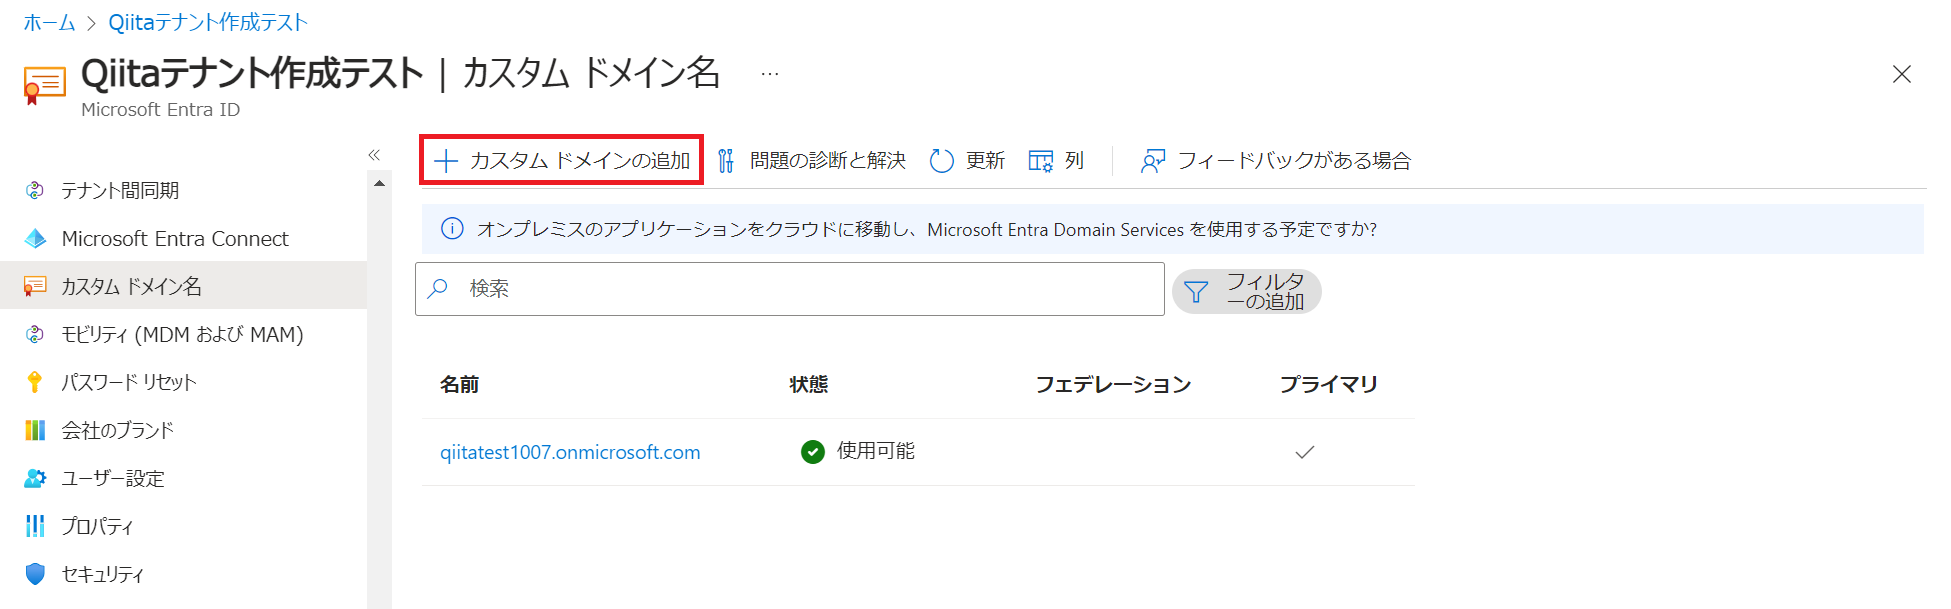Image resolution: width=1951 pixels, height=609 pixels.
Task: Click the 会社のブランド icon
Action: [x=35, y=430]
